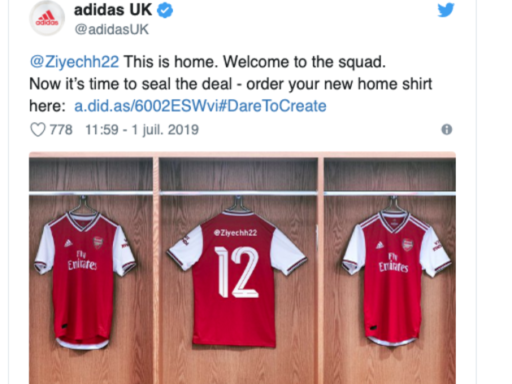Click the number 12 shirt in photo
This screenshot has height=384, width=512.
(237, 278)
